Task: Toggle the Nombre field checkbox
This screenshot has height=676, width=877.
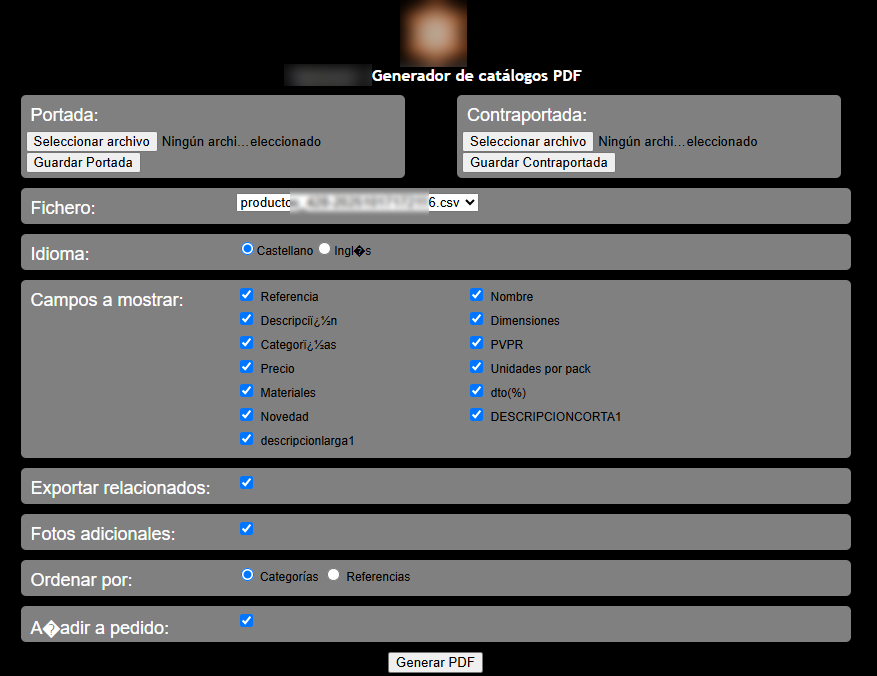Action: tap(477, 295)
